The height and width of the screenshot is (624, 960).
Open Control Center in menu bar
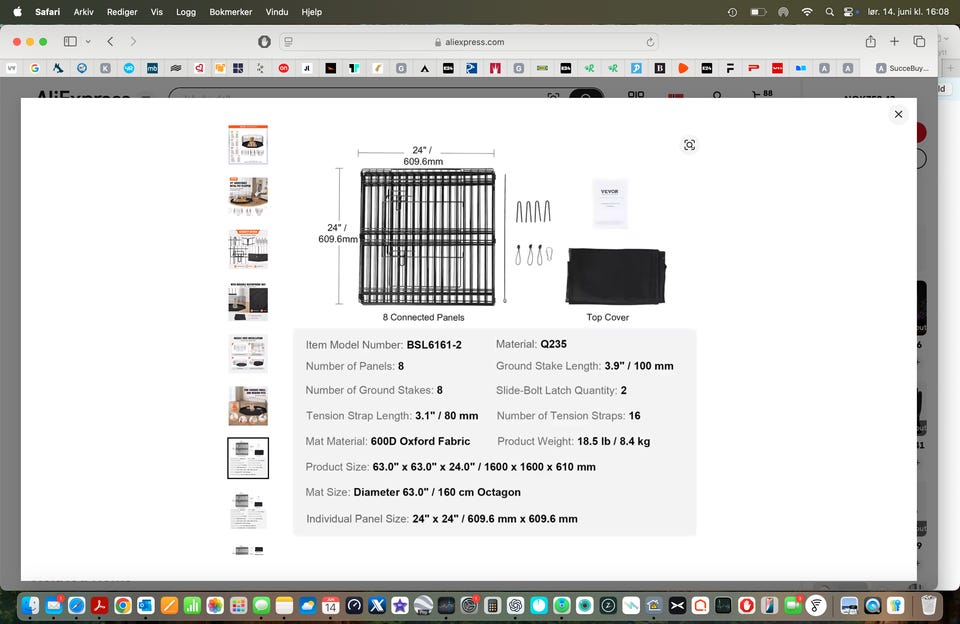click(x=849, y=12)
